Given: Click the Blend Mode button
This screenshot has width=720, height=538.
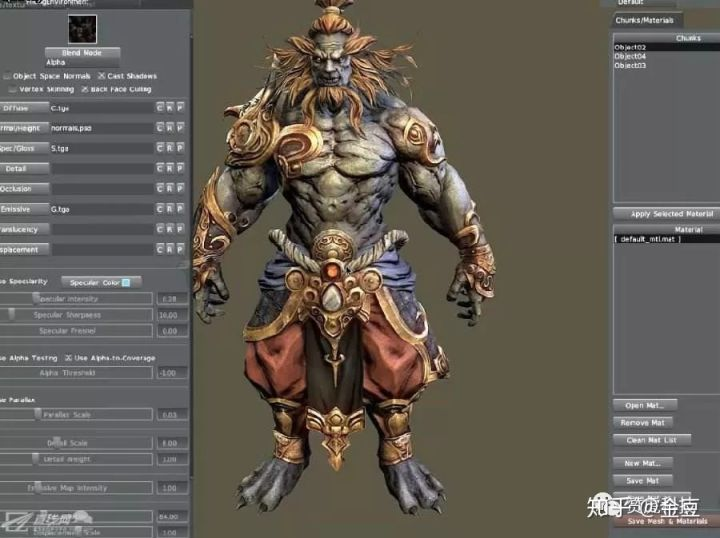Looking at the screenshot, I should point(82,52).
